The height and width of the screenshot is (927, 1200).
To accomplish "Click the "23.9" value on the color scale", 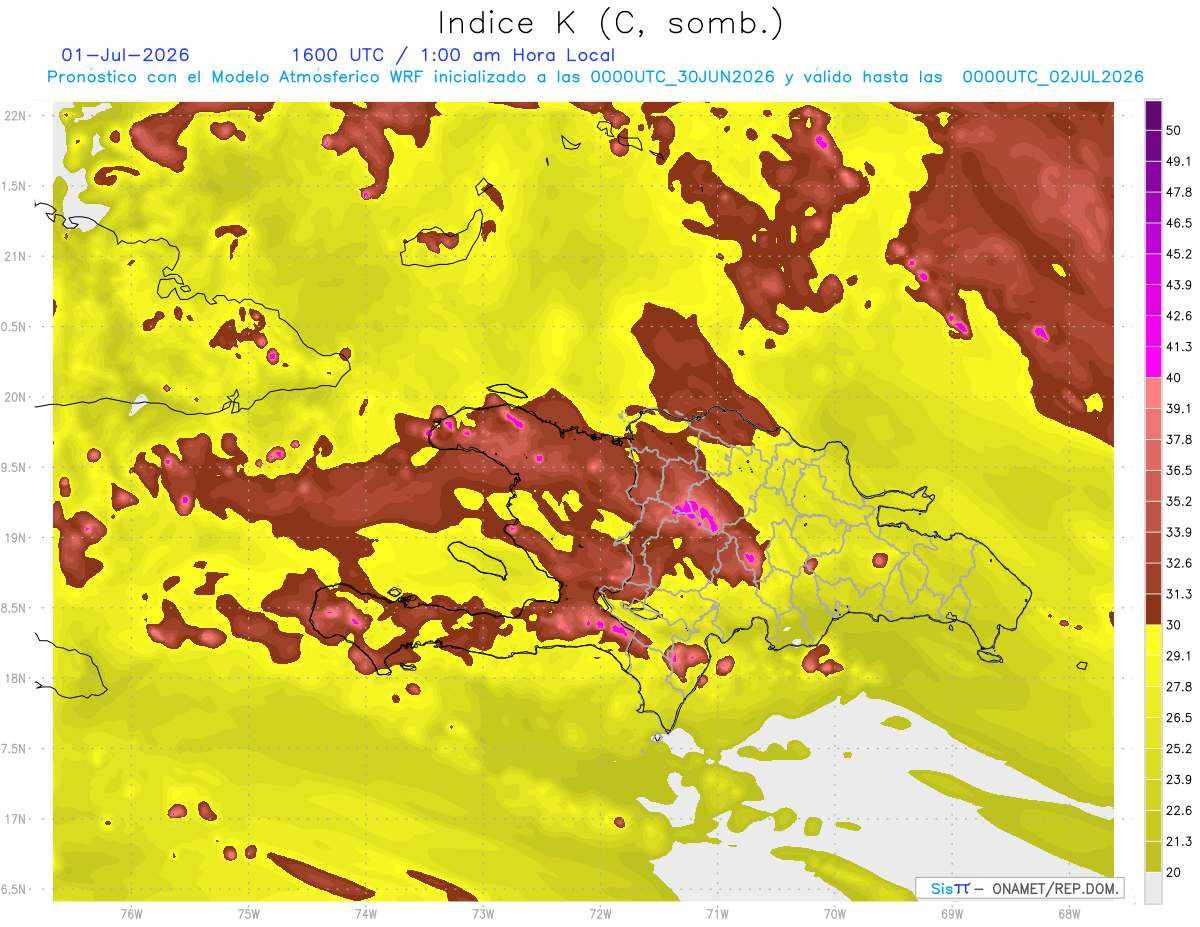I will [x=1178, y=779].
